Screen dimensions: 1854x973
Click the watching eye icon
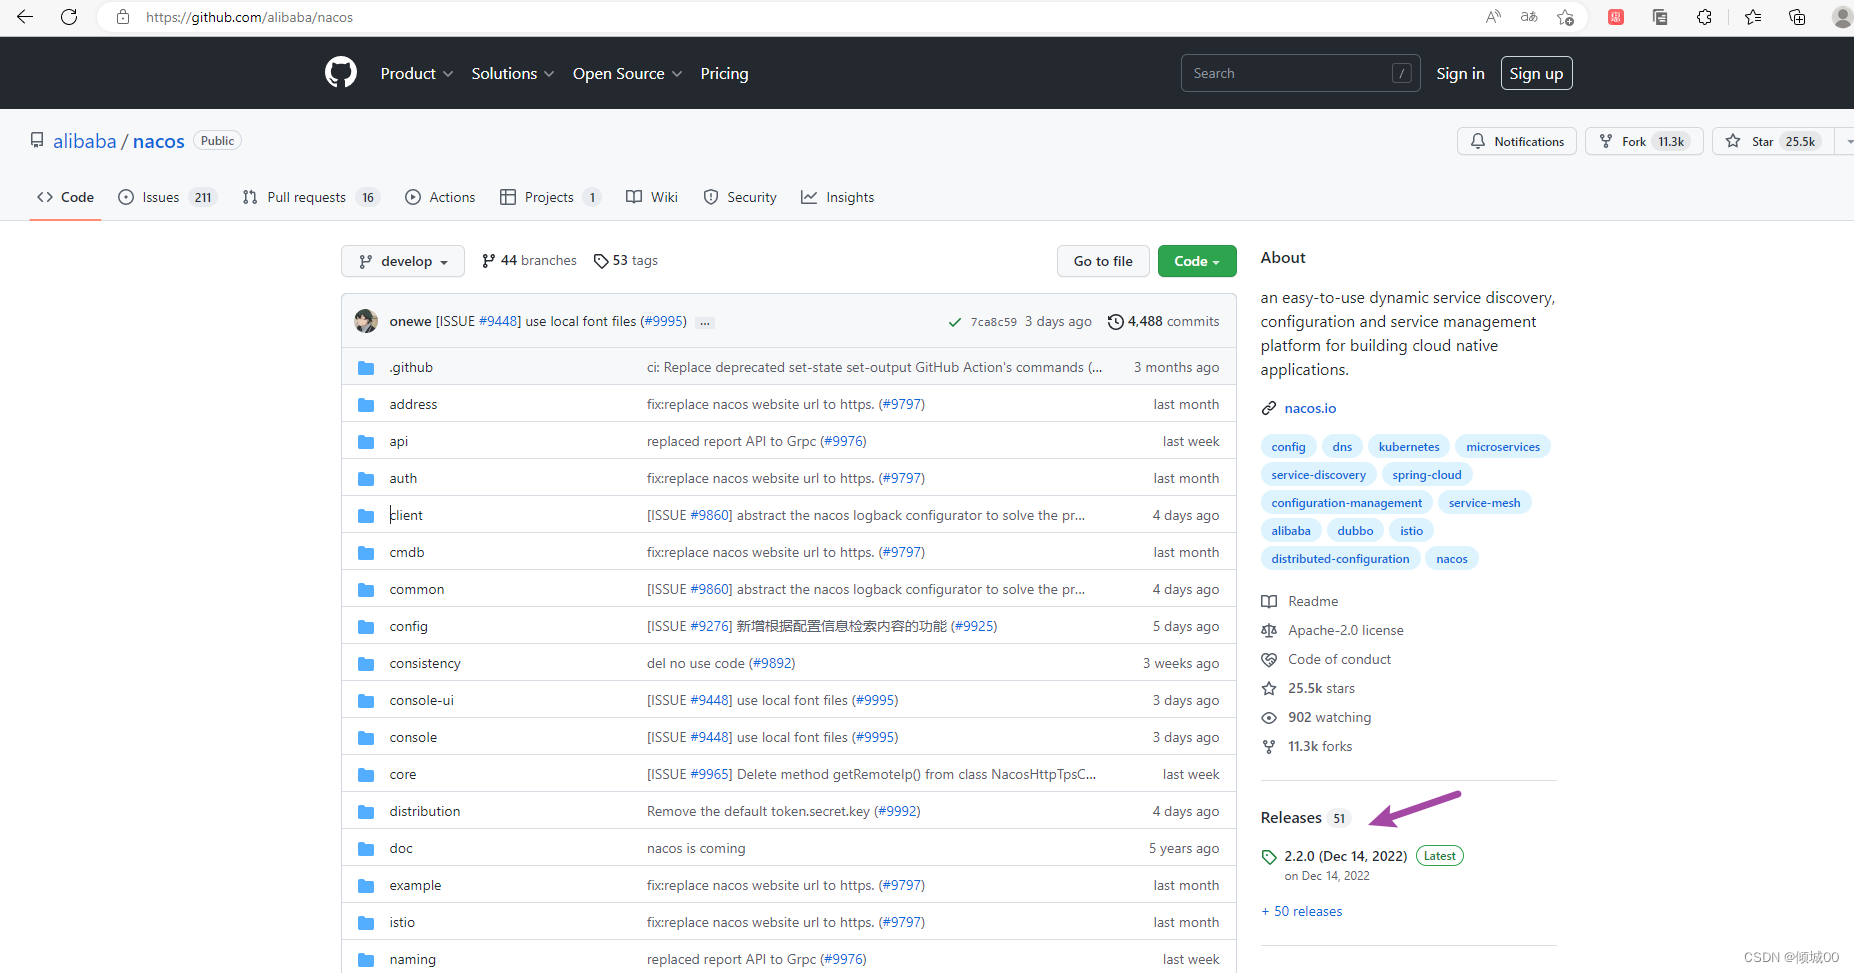(x=1269, y=717)
